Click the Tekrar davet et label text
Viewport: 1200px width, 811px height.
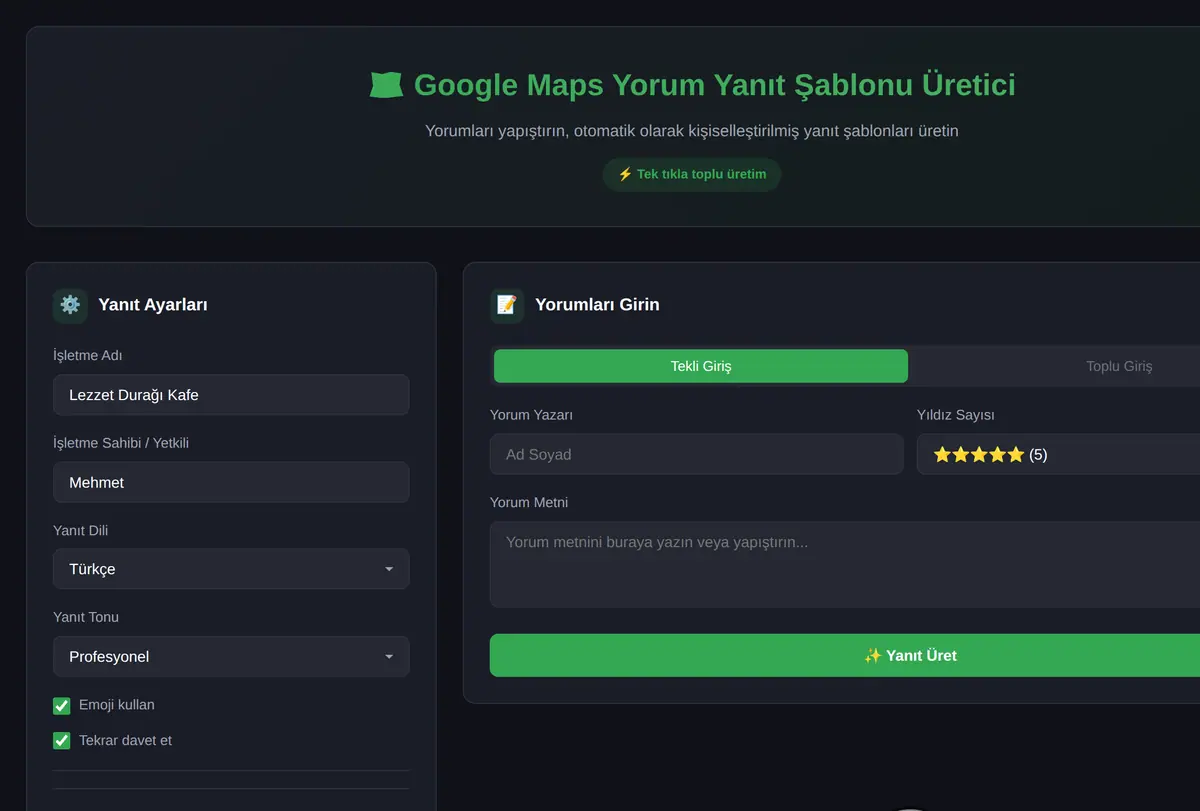click(126, 741)
